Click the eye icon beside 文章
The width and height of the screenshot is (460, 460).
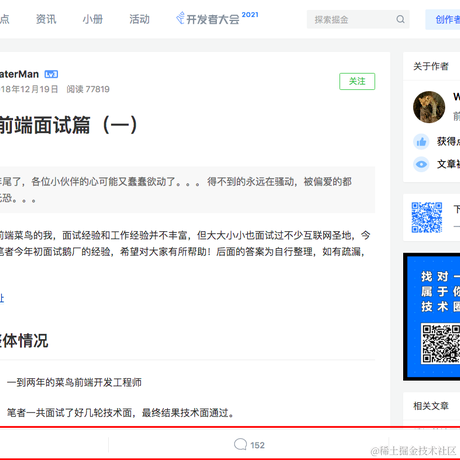coord(421,164)
